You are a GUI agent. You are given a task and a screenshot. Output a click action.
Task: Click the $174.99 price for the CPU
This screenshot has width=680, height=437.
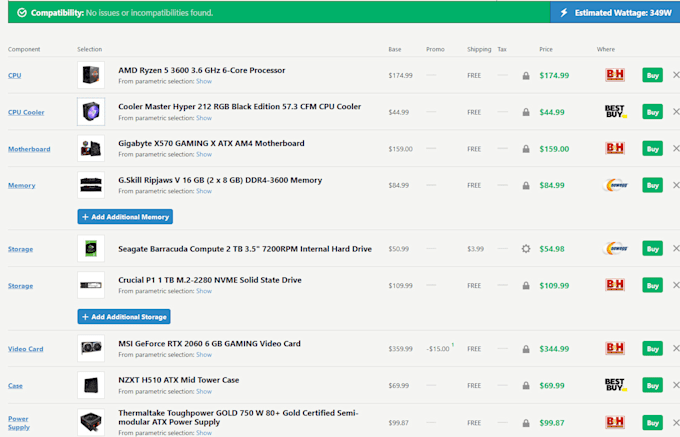554,75
